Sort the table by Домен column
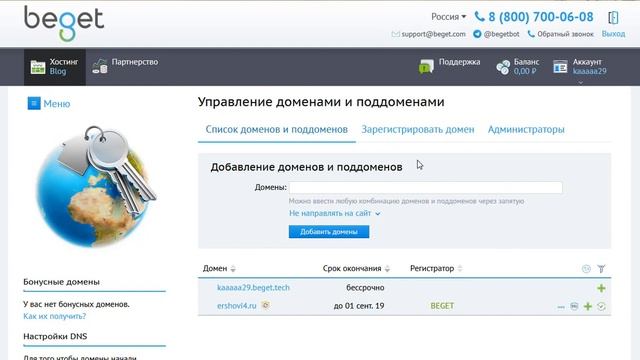 [219, 268]
